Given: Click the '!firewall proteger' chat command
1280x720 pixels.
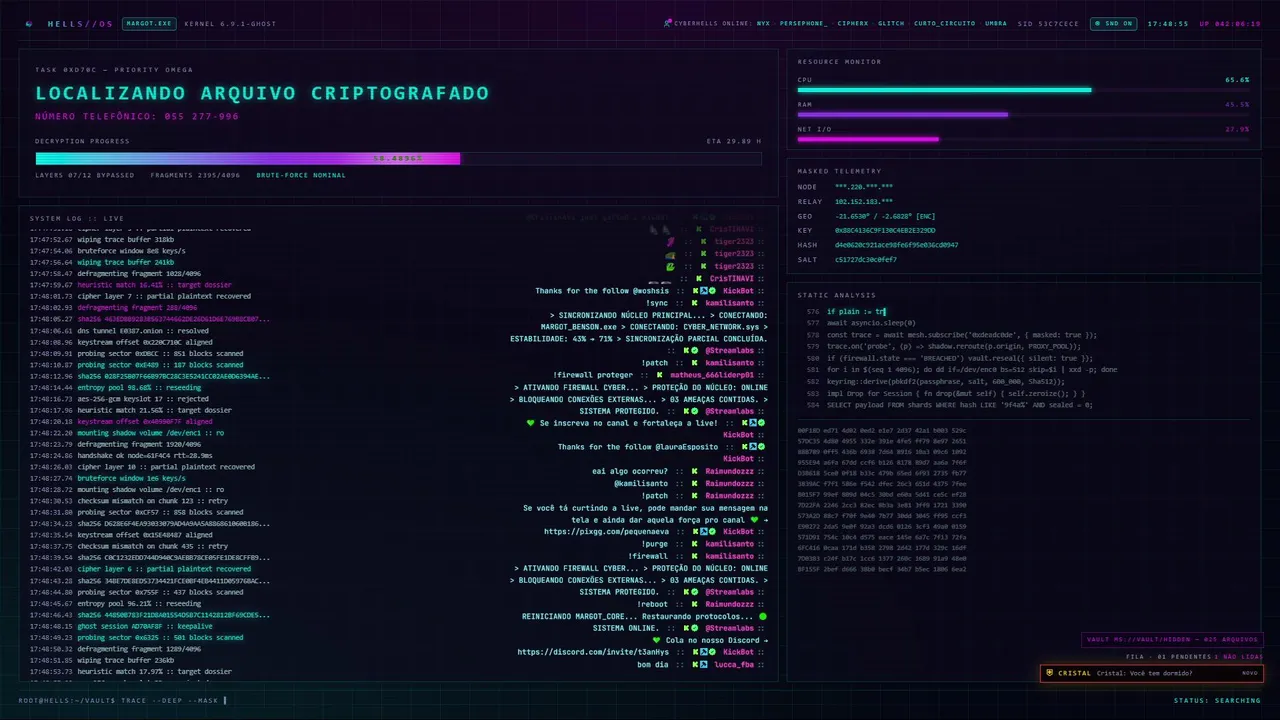Looking at the screenshot, I should pyautogui.click(x=593, y=375).
